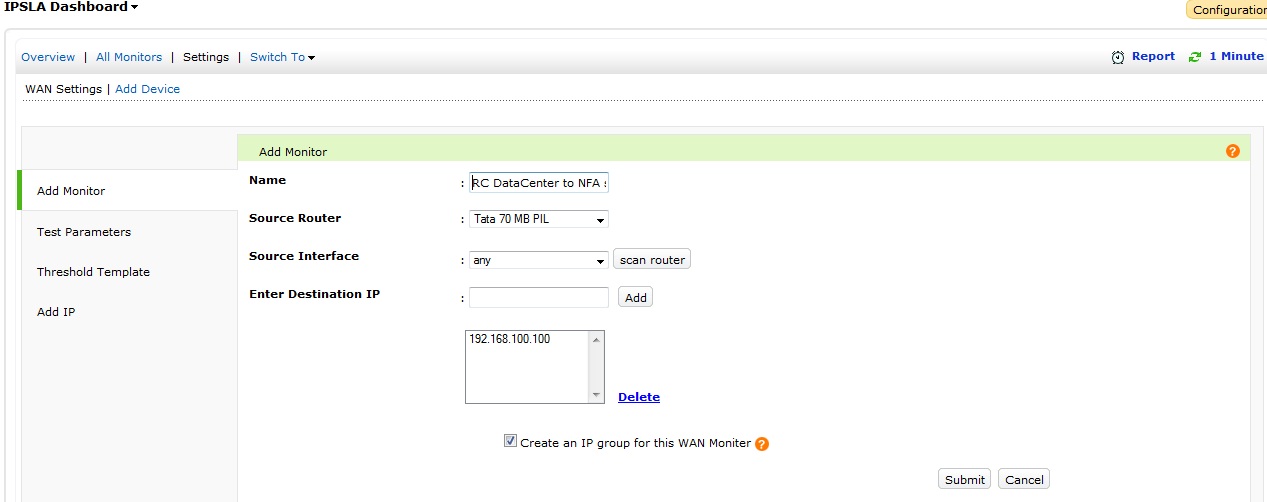Submit the Add Monitor form
The height and width of the screenshot is (502, 1267).
click(x=964, y=480)
